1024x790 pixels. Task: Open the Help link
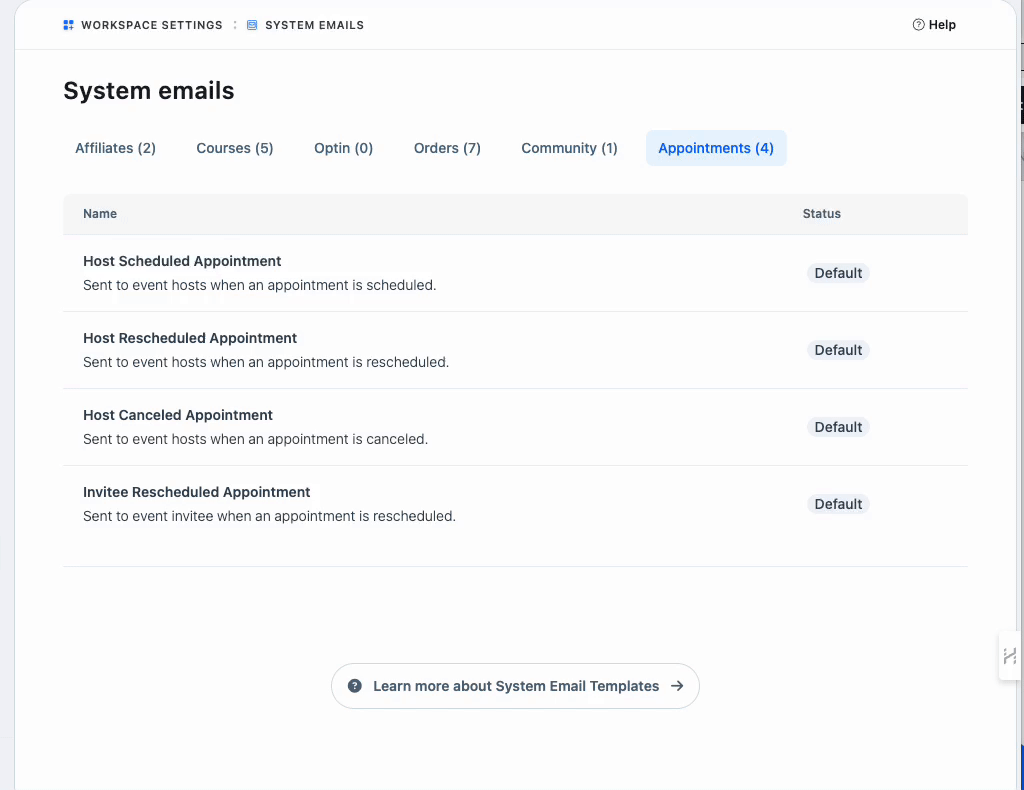pos(941,25)
